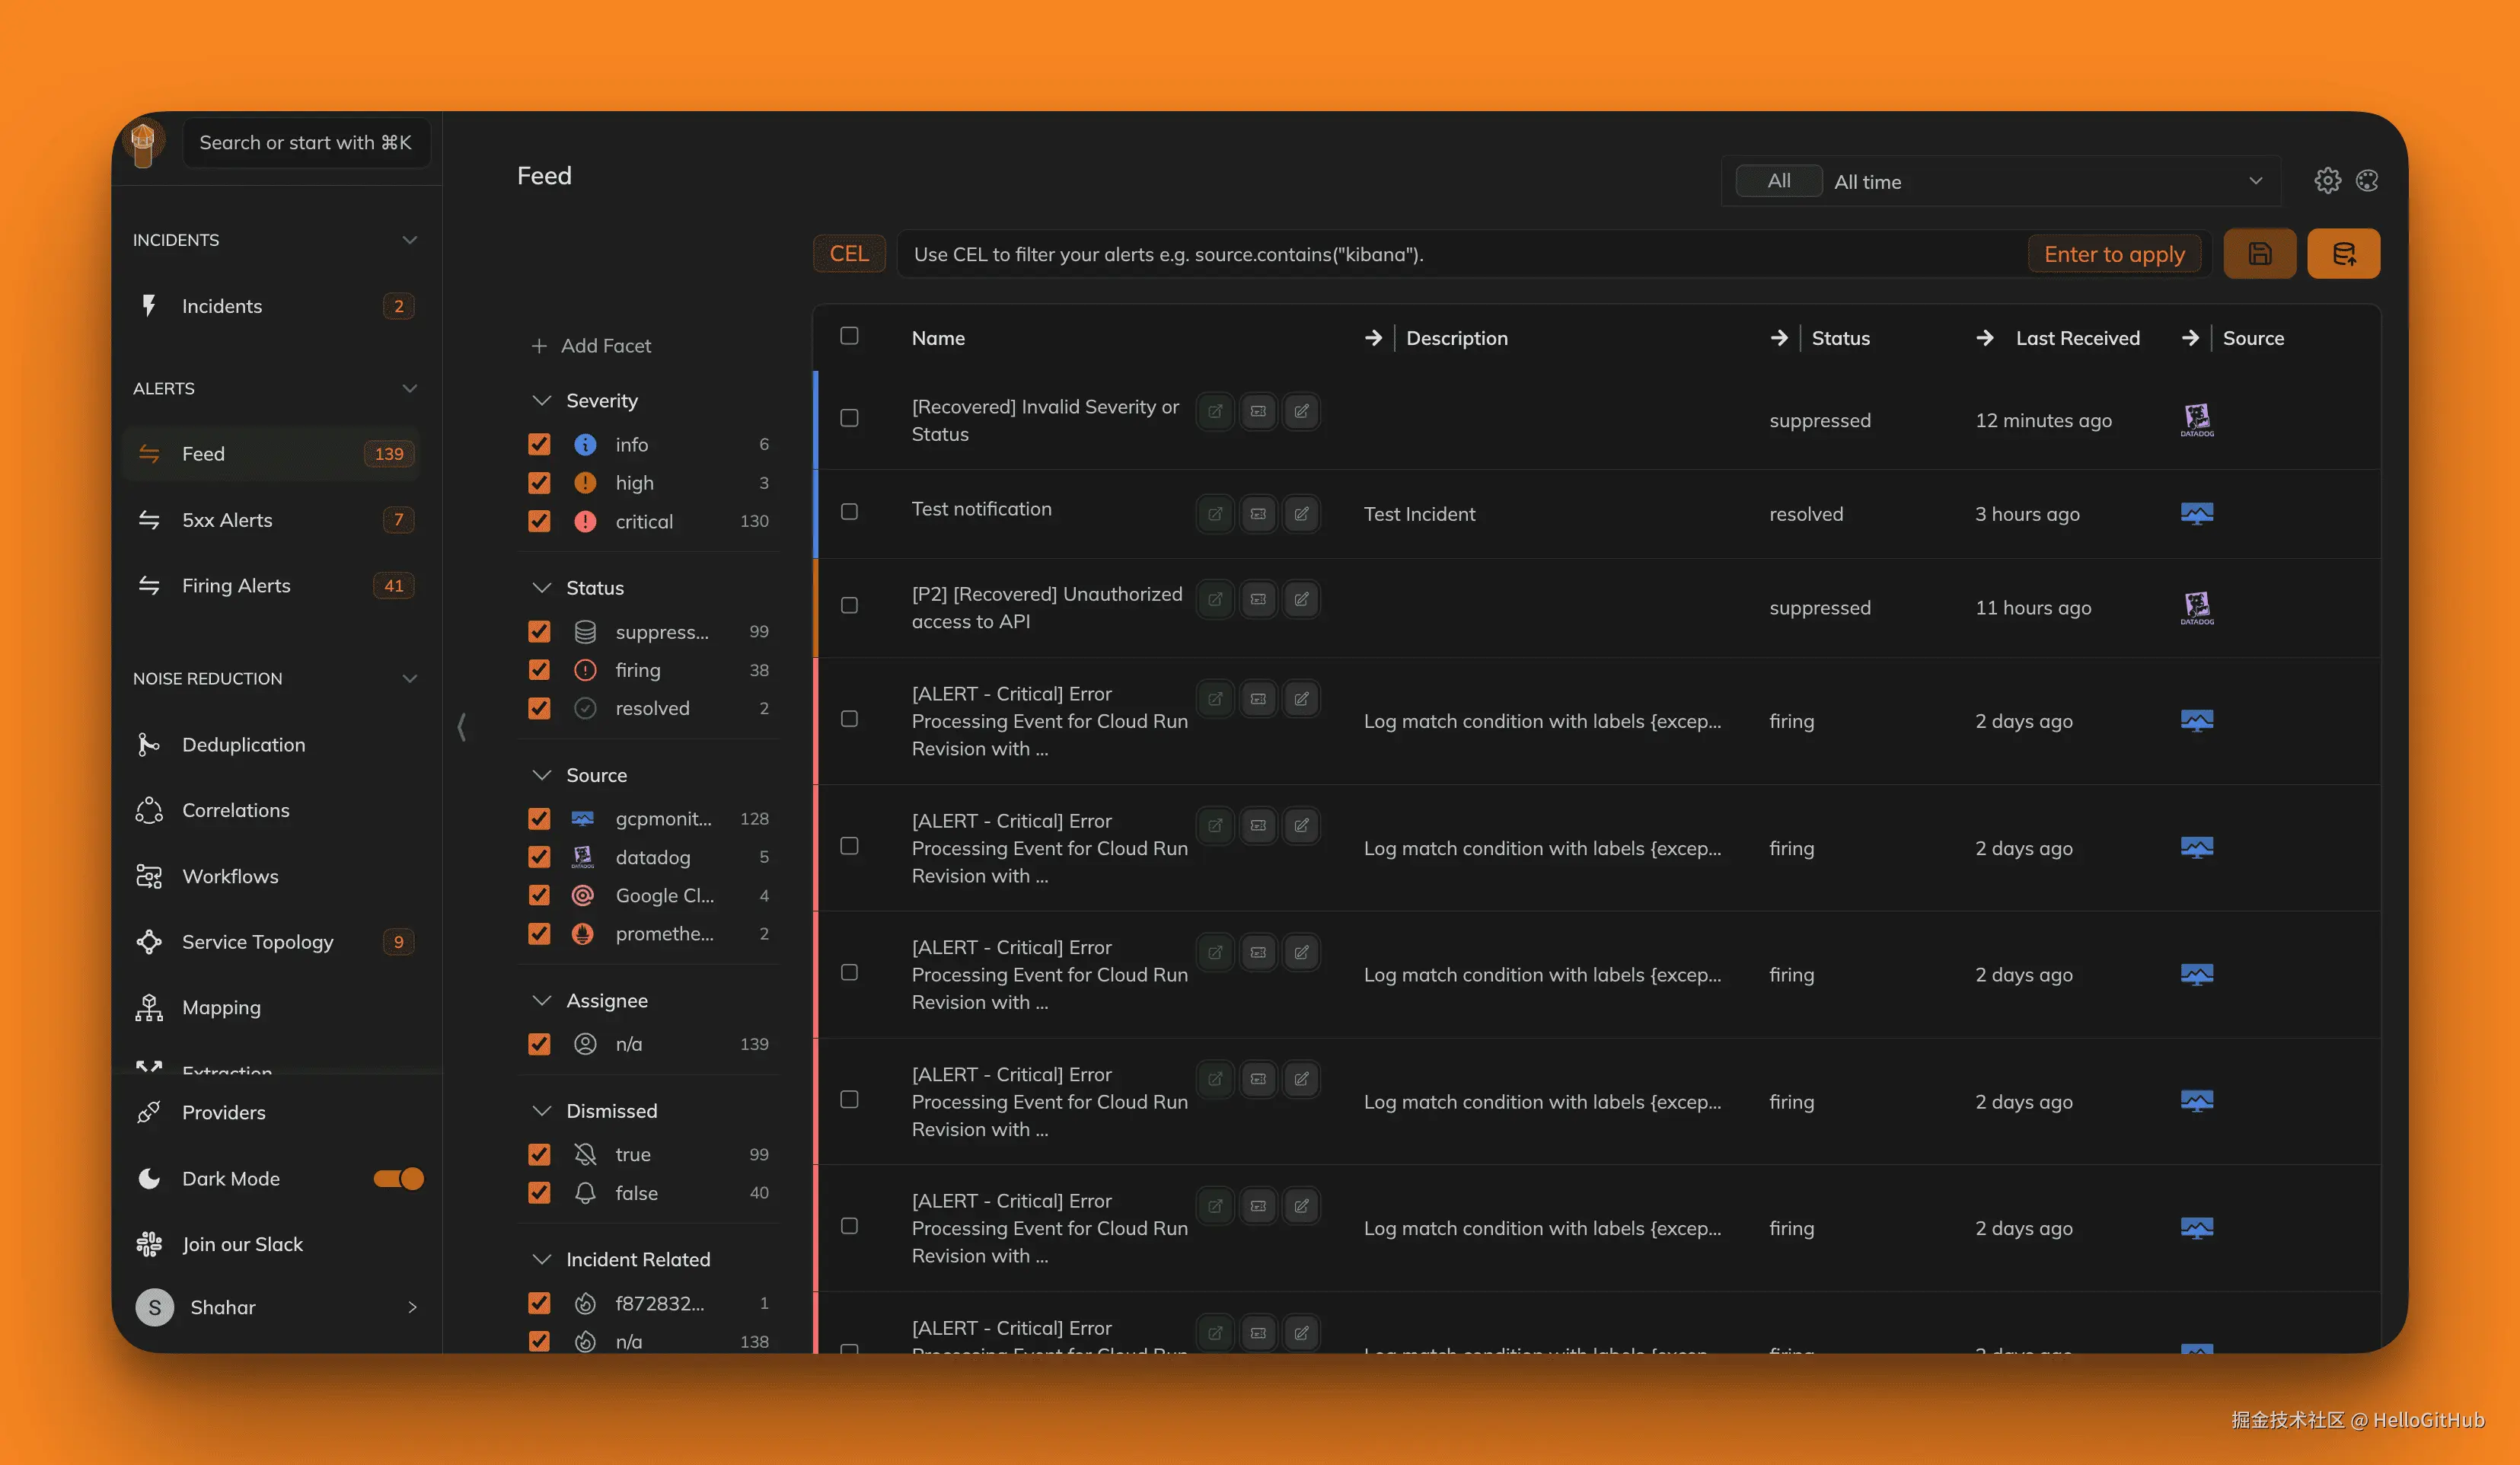Tick the select-all checkbox in table header
The width and height of the screenshot is (2520, 1465).
(849, 336)
